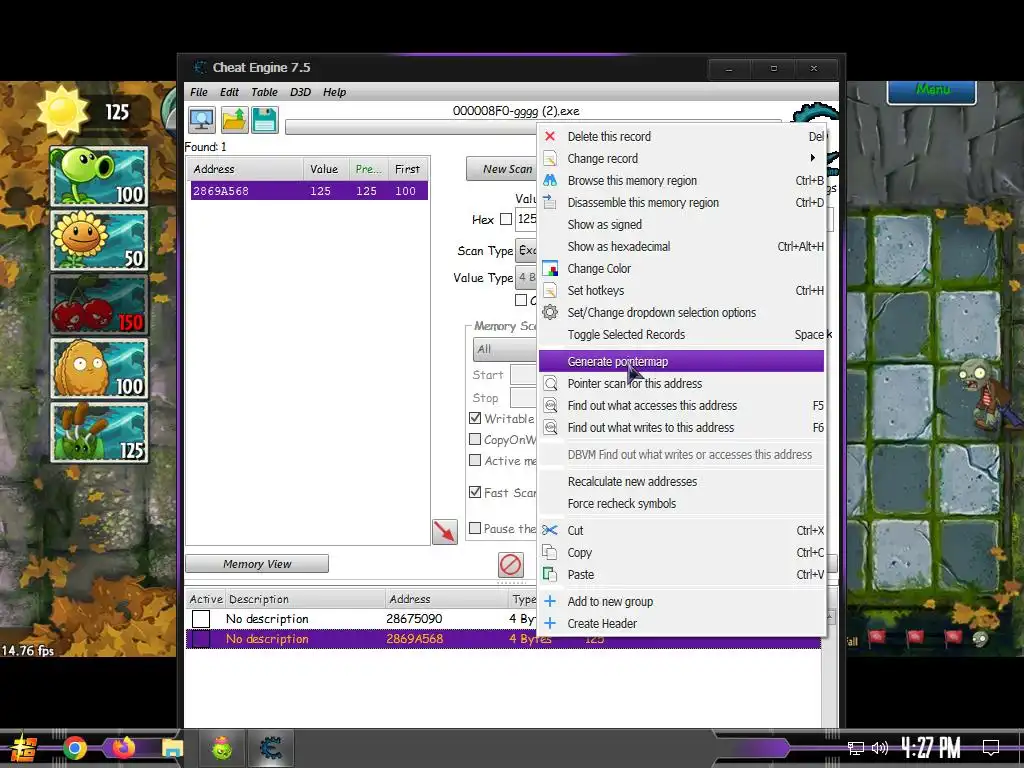Click the gear dropdown selection options icon
The height and width of the screenshot is (768, 1024).
click(x=550, y=312)
